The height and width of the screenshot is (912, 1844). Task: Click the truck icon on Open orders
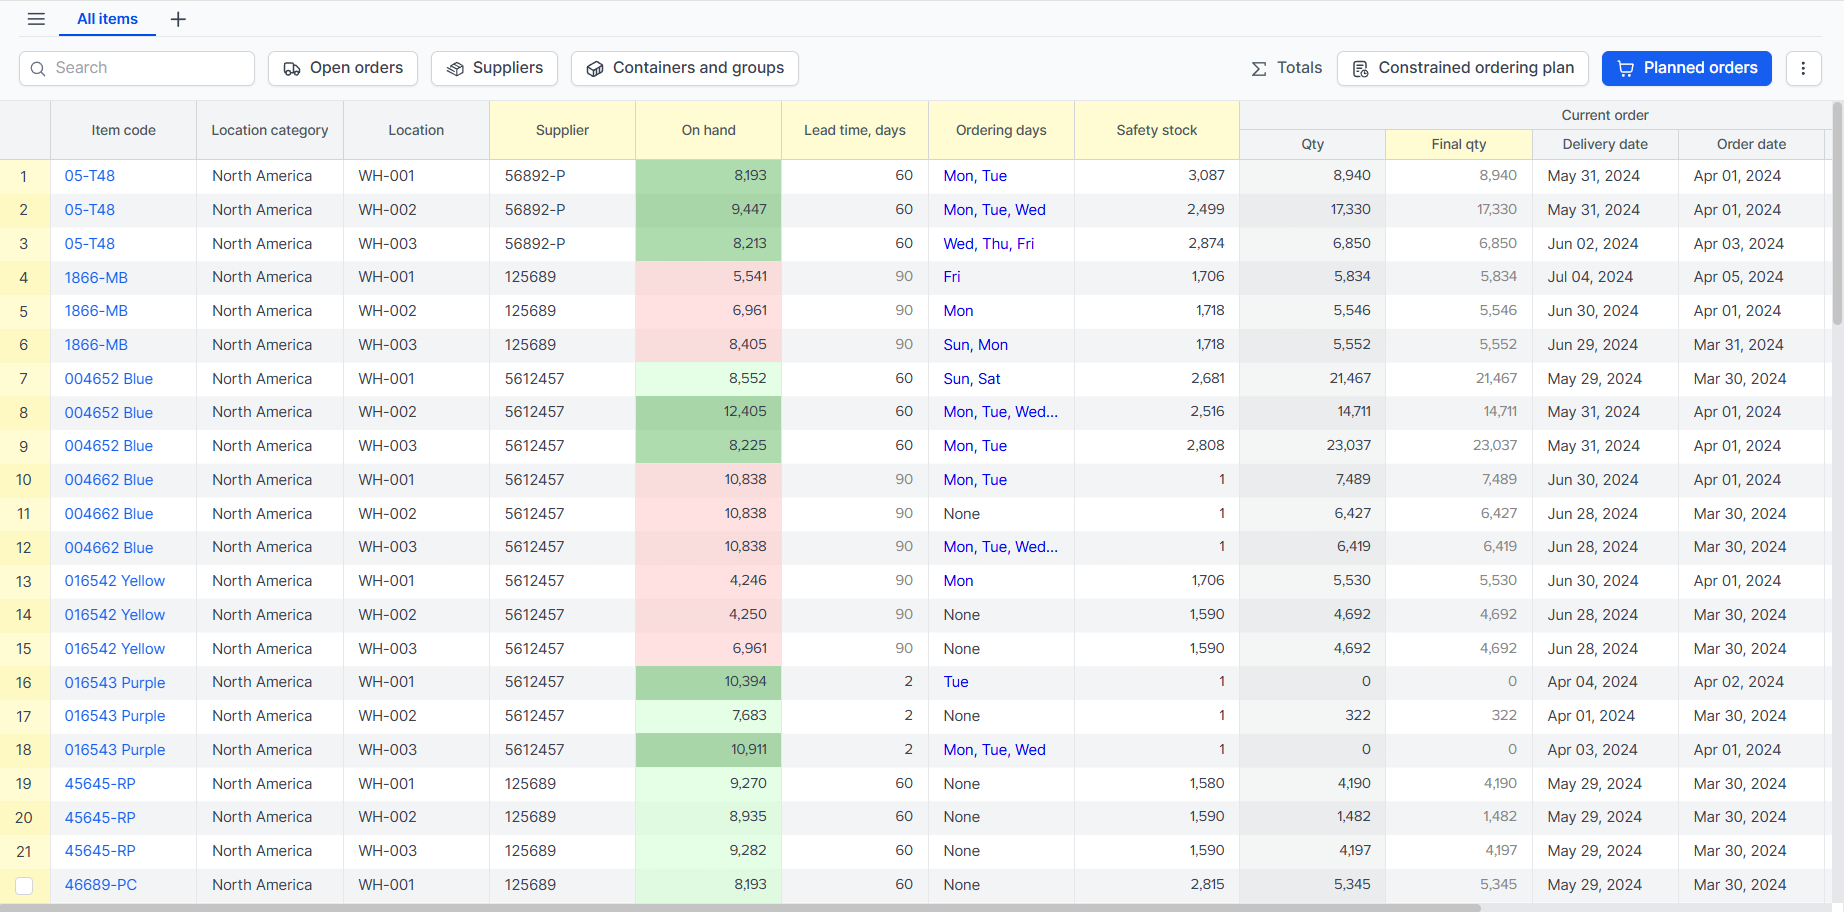point(292,69)
